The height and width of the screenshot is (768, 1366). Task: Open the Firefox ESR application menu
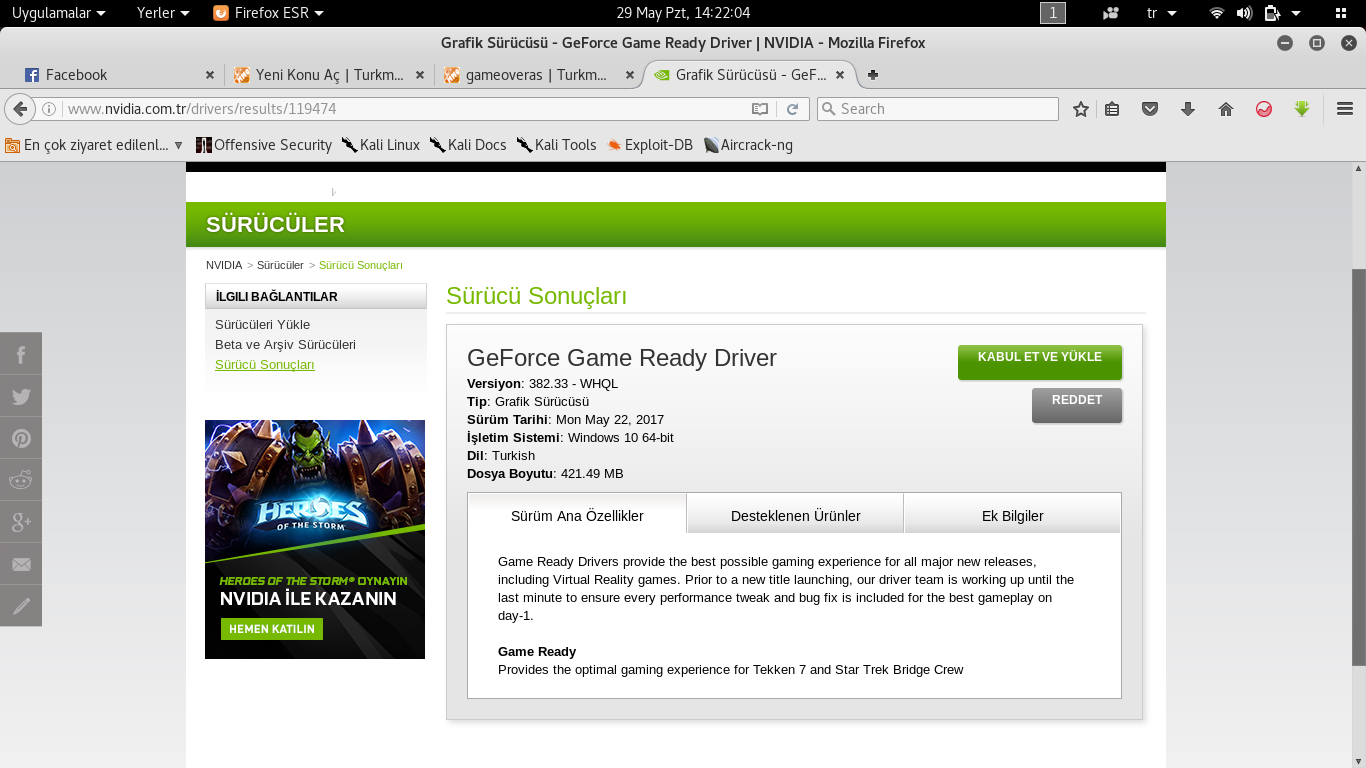269,13
